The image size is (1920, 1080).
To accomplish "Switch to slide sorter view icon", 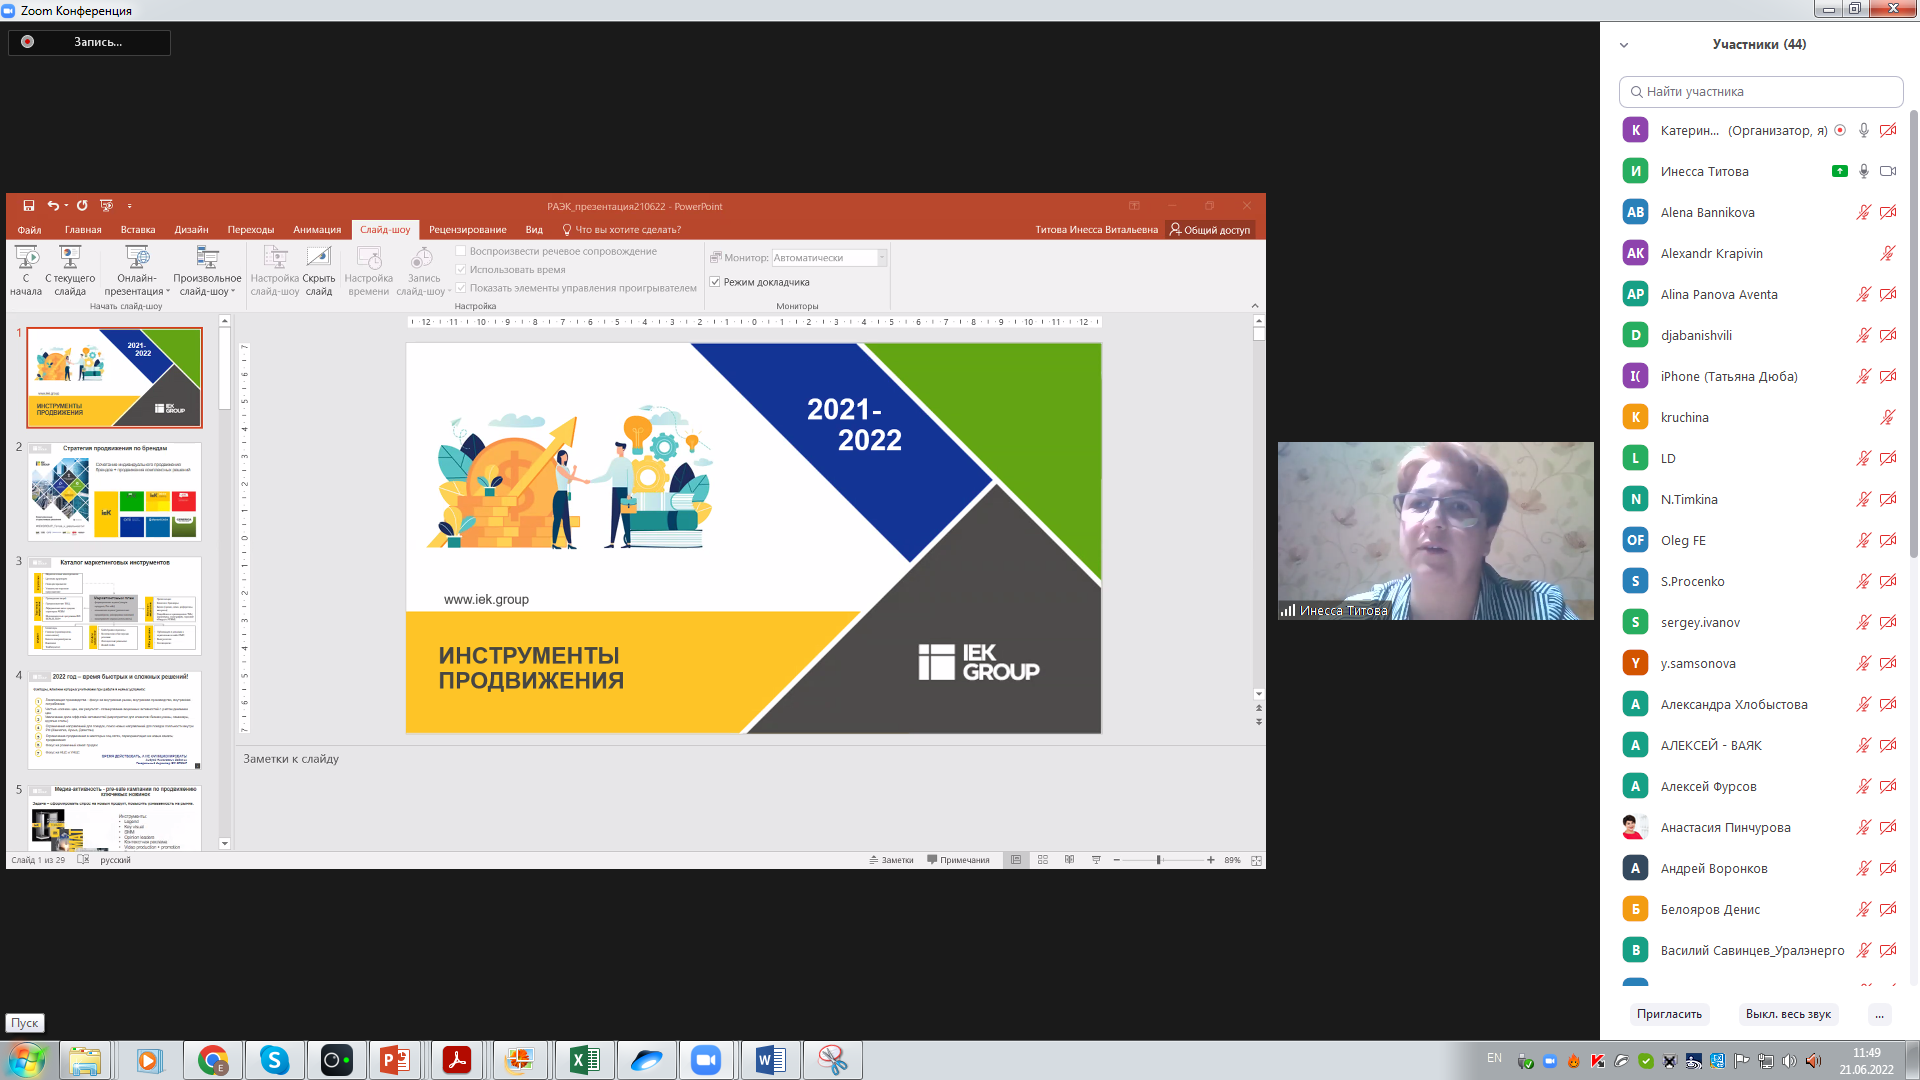I will (1043, 860).
